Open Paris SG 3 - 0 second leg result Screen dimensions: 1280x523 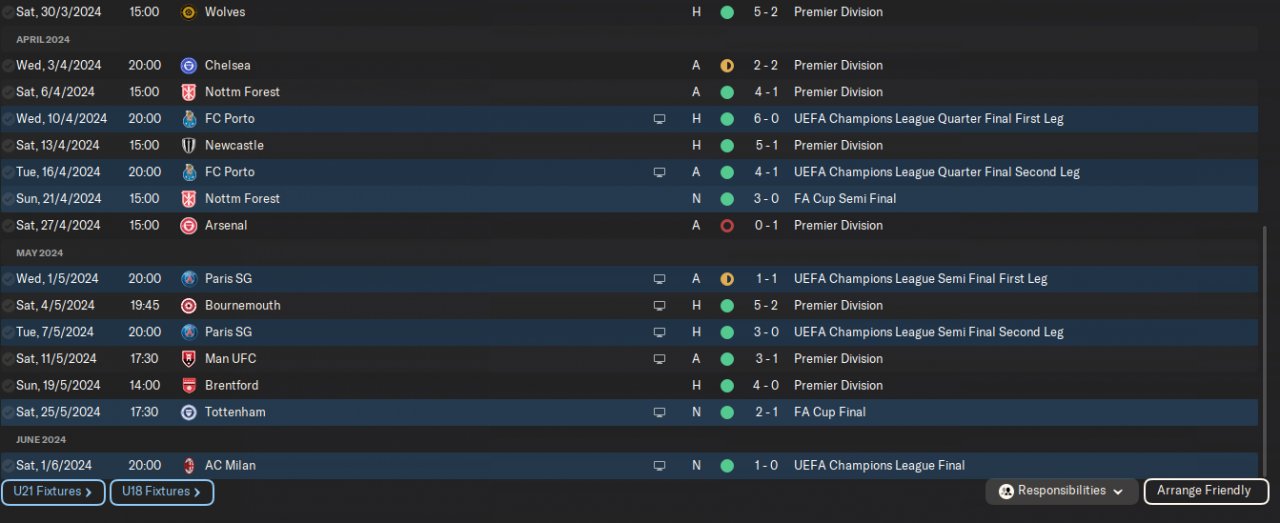point(766,332)
